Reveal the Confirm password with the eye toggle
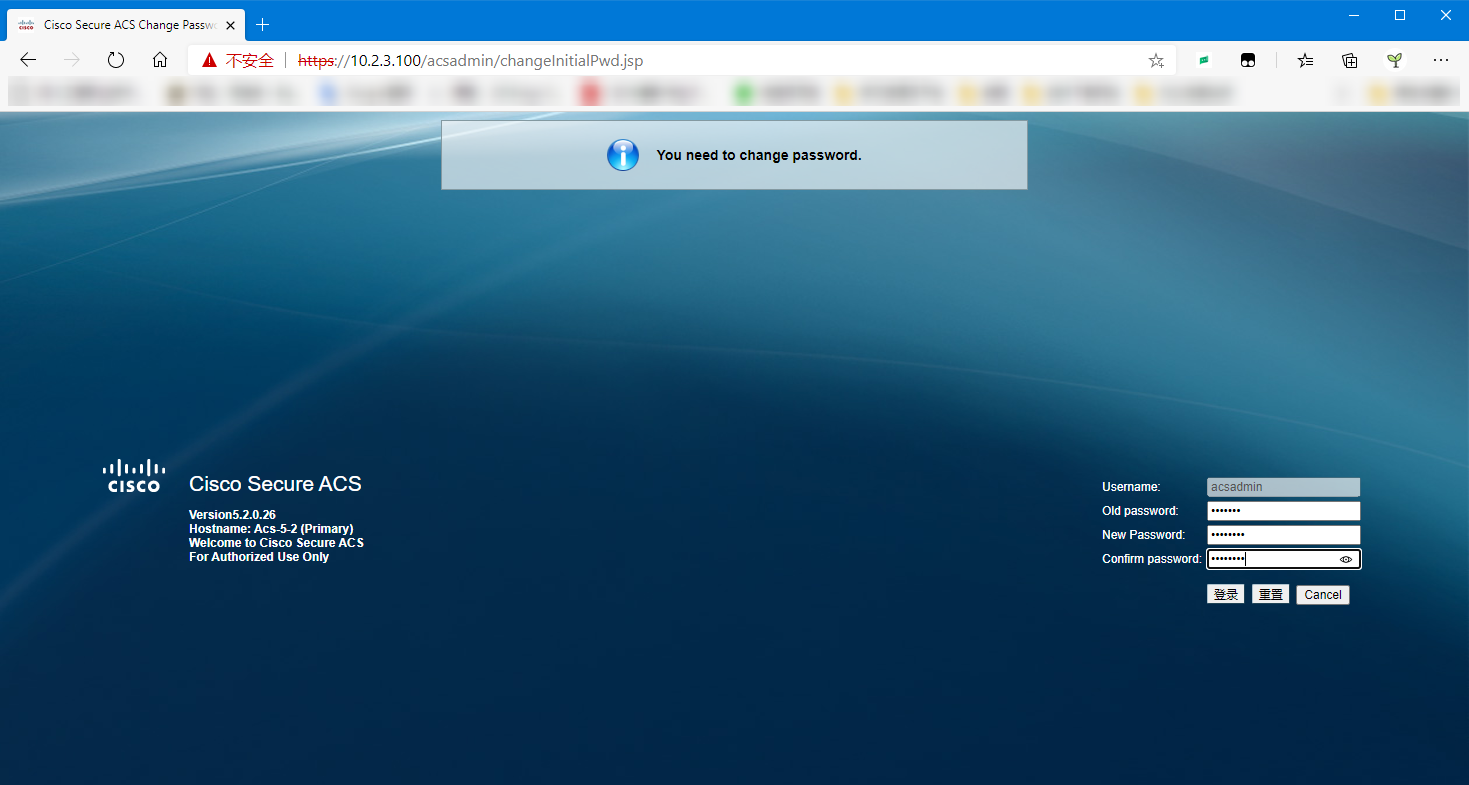 pos(1345,559)
